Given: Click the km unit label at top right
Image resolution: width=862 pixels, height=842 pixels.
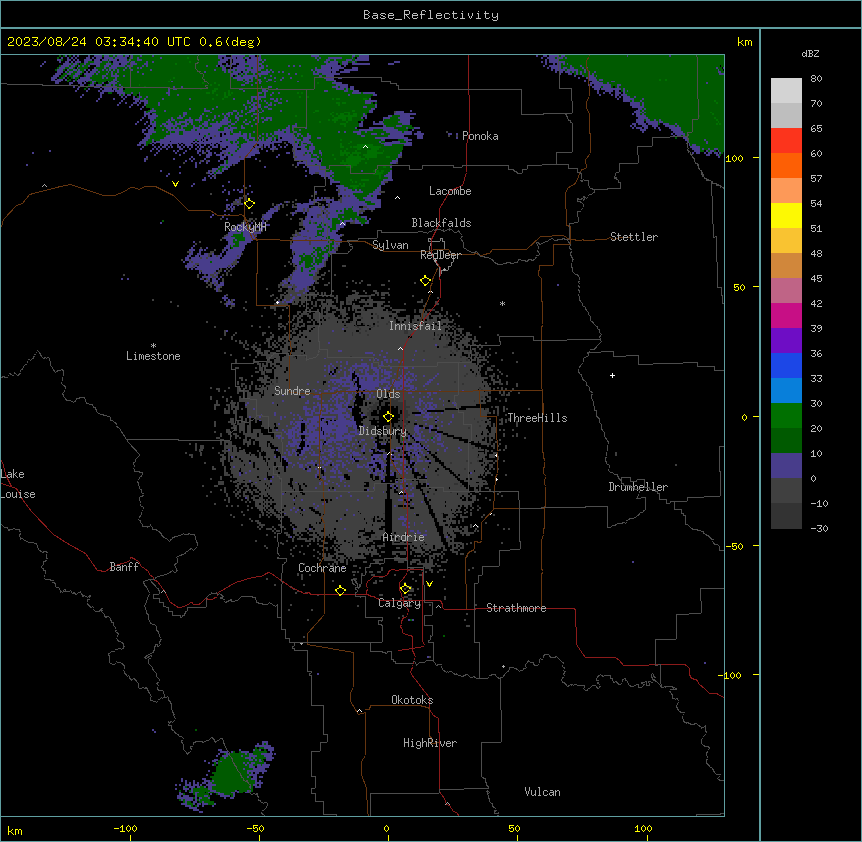Looking at the screenshot, I should click(x=744, y=42).
